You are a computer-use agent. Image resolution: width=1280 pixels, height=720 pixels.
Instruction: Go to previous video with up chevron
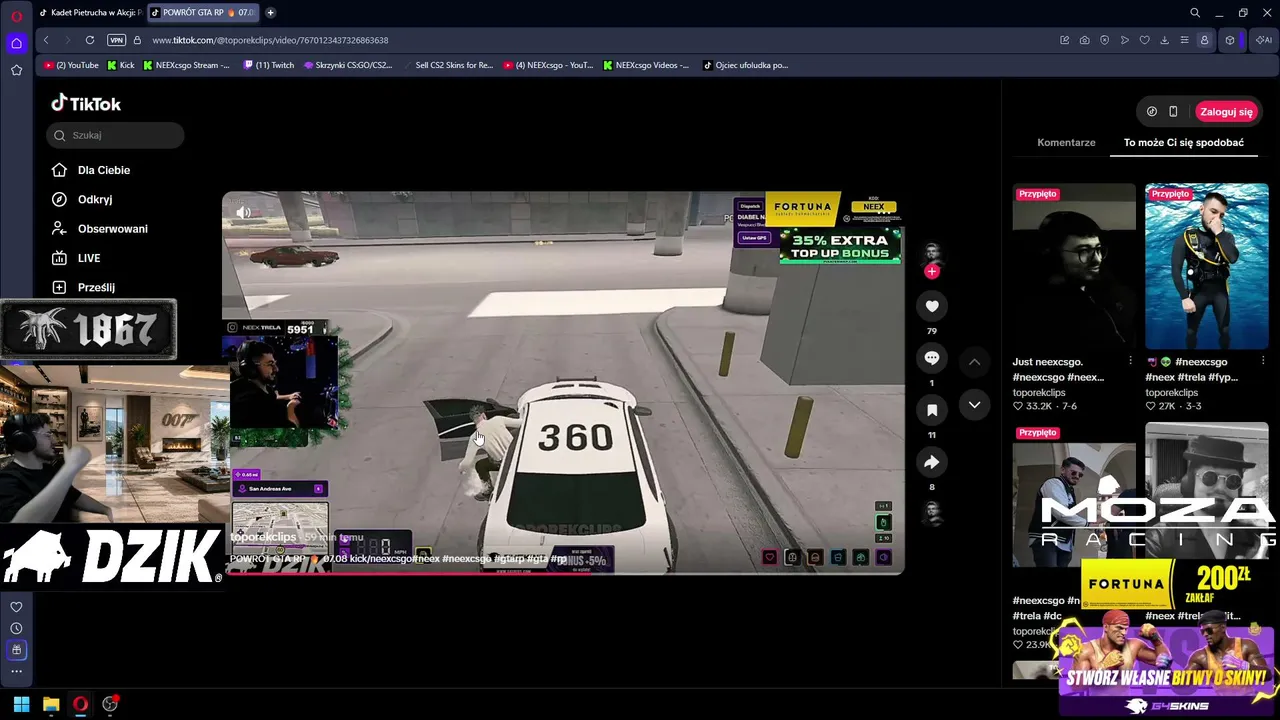tap(974, 362)
